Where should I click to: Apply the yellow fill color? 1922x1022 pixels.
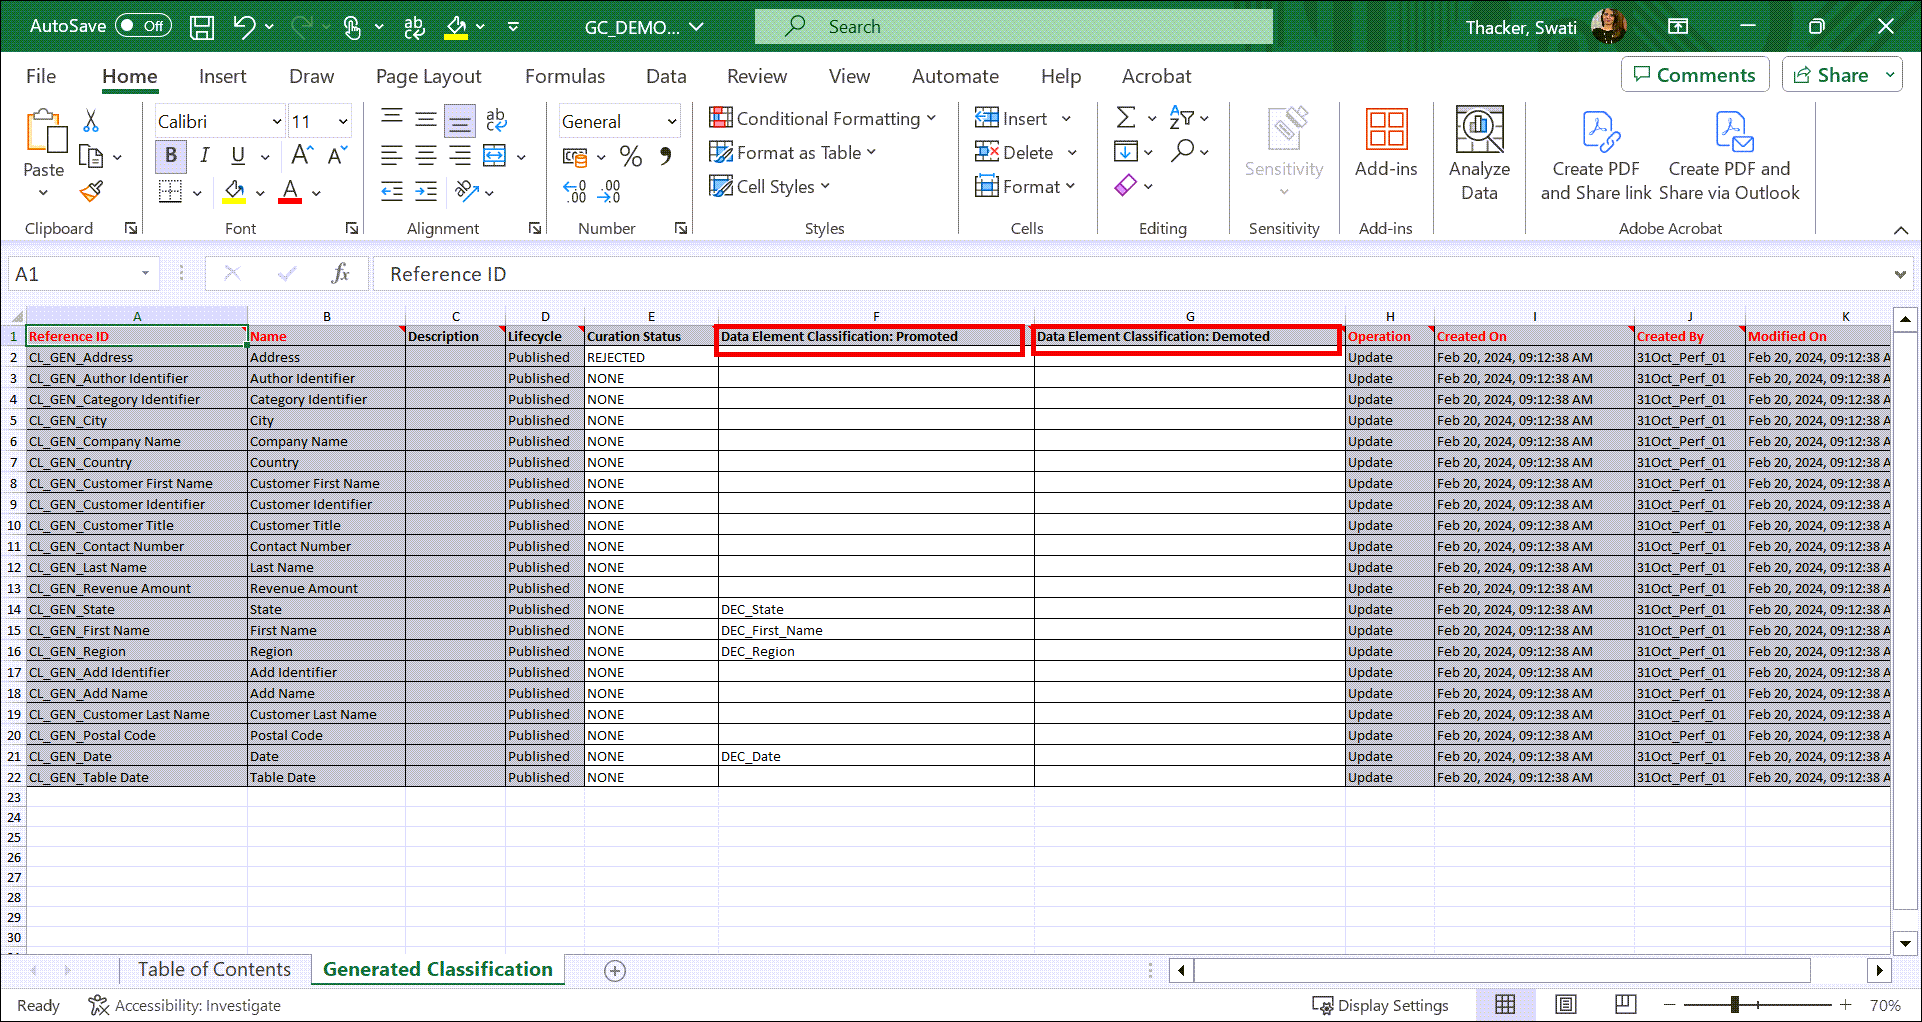click(x=234, y=191)
